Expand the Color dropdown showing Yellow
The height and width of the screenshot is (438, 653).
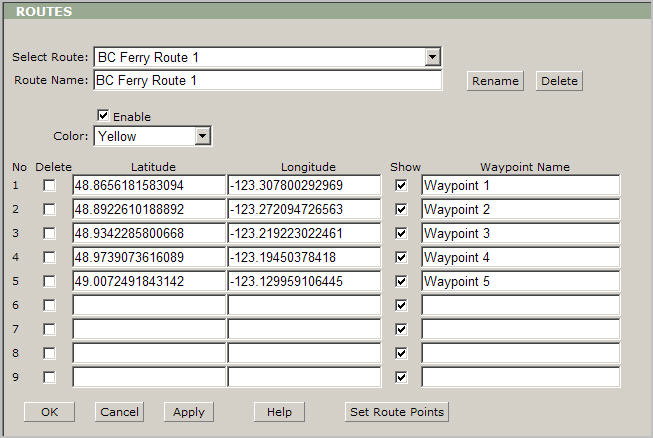pyautogui.click(x=203, y=136)
